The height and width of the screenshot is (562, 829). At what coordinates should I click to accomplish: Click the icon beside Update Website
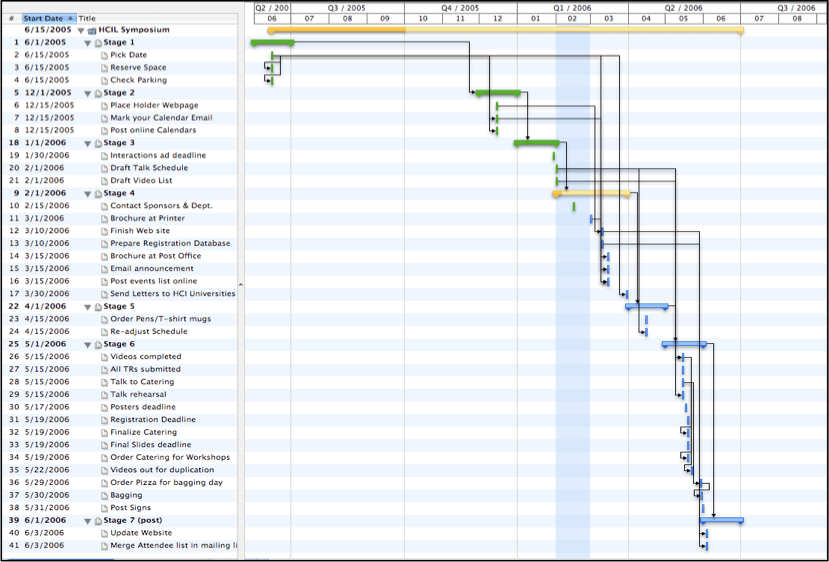coord(104,533)
